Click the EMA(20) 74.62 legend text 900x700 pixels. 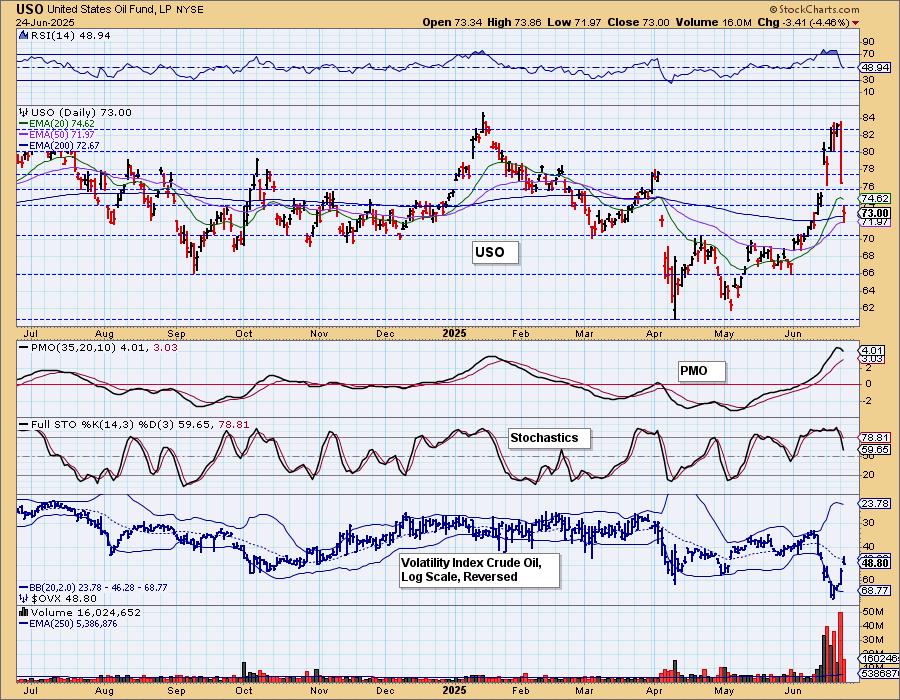click(63, 123)
